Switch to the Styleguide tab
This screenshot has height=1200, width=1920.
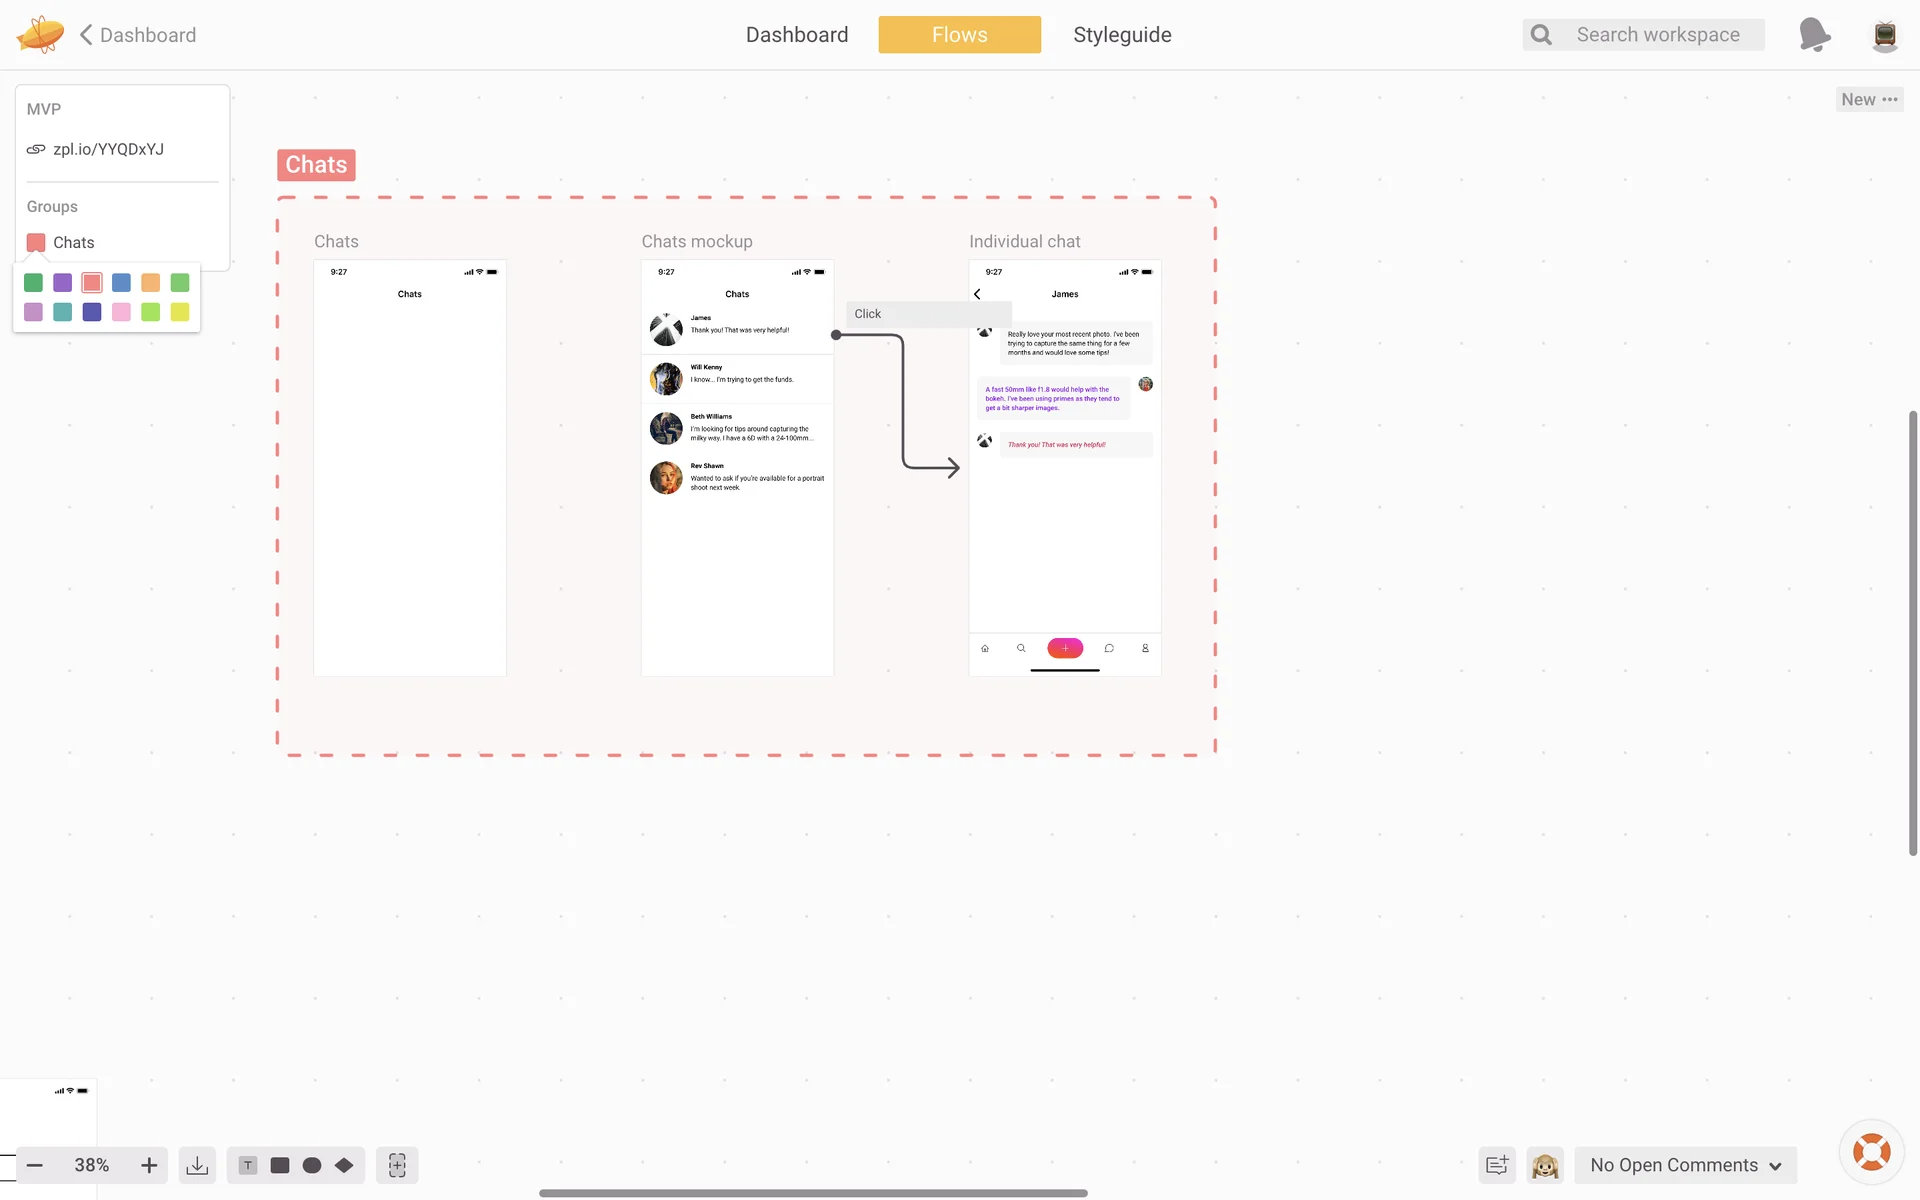pyautogui.click(x=1122, y=35)
